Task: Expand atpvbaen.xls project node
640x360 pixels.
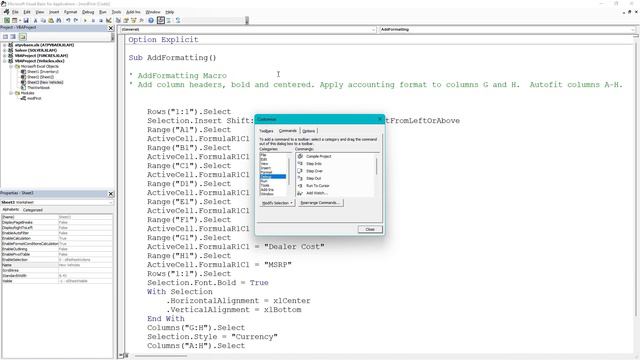Action: (4, 45)
